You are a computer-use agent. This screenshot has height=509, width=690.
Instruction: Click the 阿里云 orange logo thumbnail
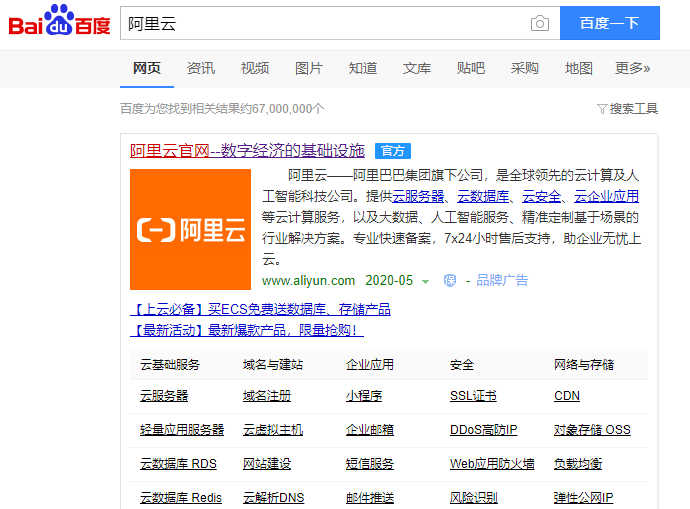(190, 229)
